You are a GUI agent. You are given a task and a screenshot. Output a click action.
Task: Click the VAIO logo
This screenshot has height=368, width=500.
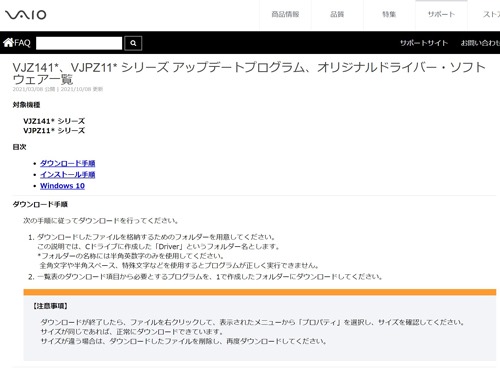pos(26,15)
